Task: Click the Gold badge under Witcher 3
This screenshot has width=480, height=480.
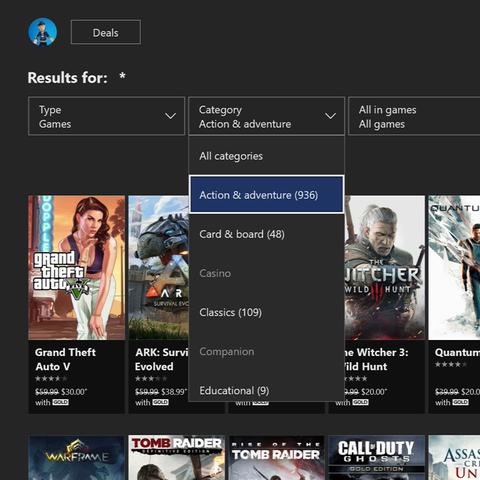Action: (x=360, y=403)
